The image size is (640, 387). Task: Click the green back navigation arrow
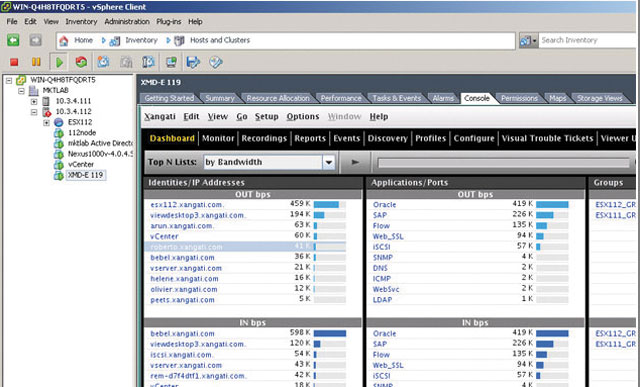pos(13,40)
